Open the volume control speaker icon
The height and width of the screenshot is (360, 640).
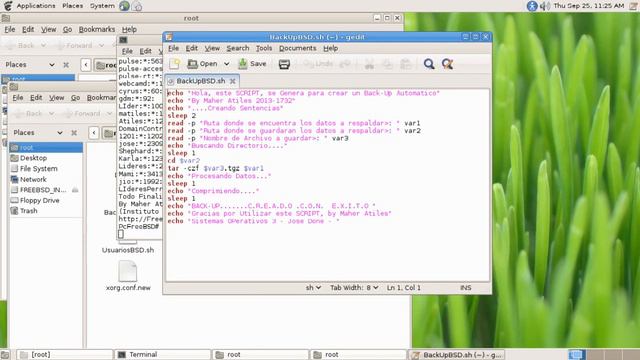click(x=544, y=6)
